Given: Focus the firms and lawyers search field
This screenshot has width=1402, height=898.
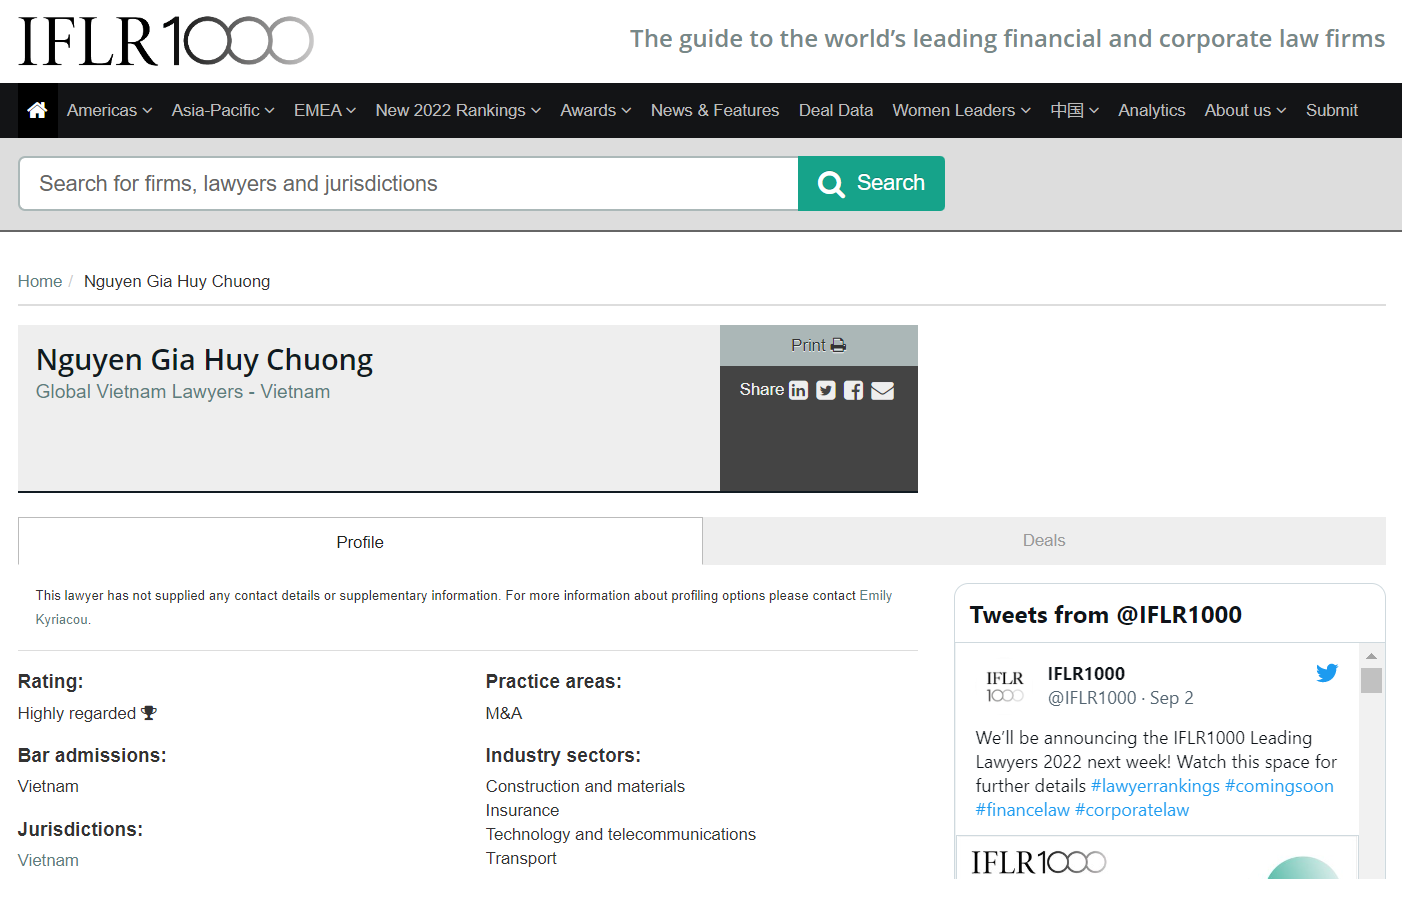Looking at the screenshot, I should 408,184.
